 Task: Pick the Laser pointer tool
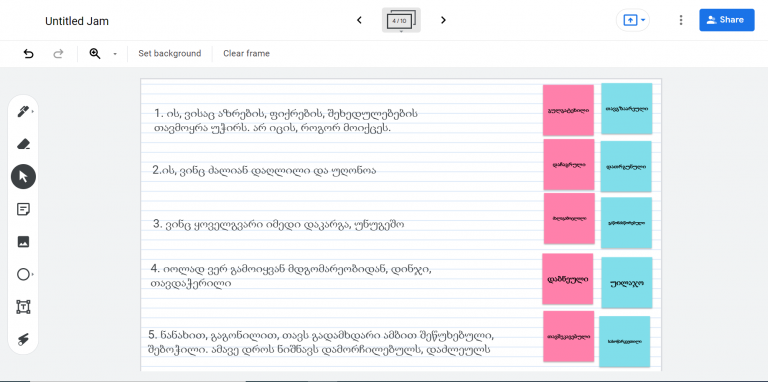point(23,339)
